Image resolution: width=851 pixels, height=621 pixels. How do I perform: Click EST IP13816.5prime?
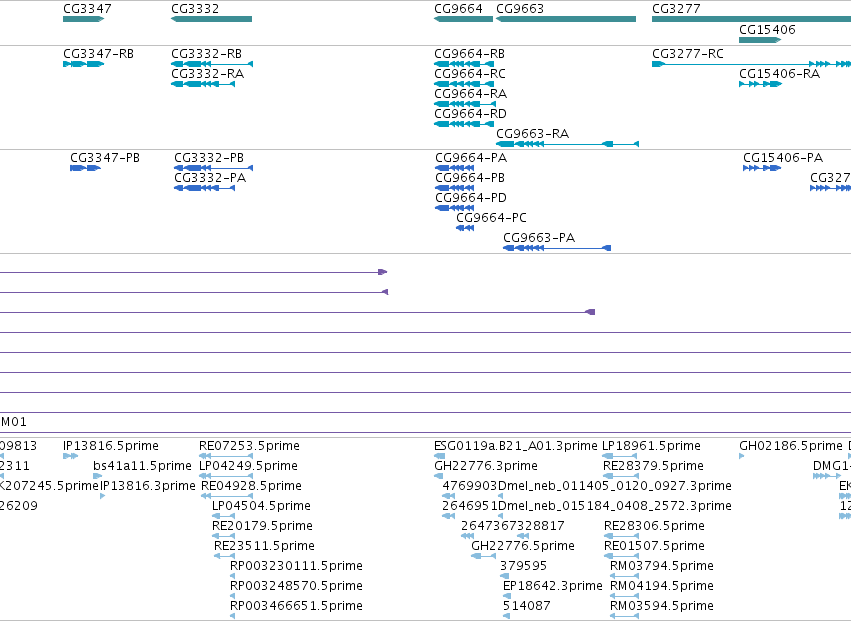(x=71, y=456)
